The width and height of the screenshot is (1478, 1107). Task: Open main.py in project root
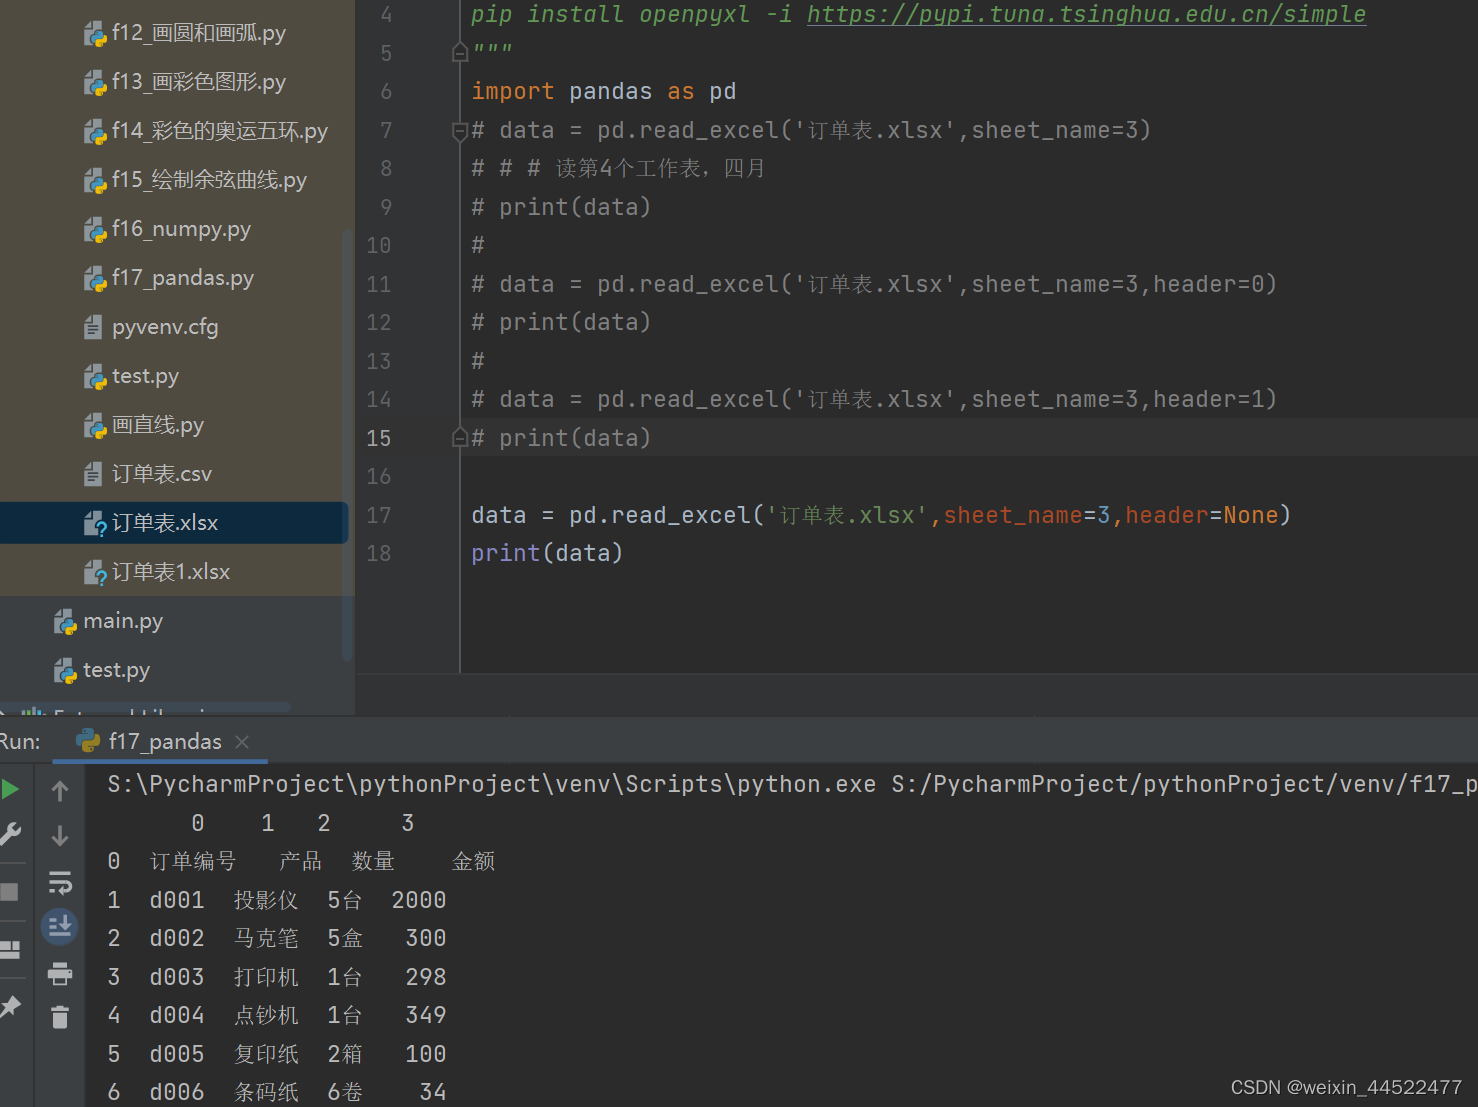click(x=122, y=621)
